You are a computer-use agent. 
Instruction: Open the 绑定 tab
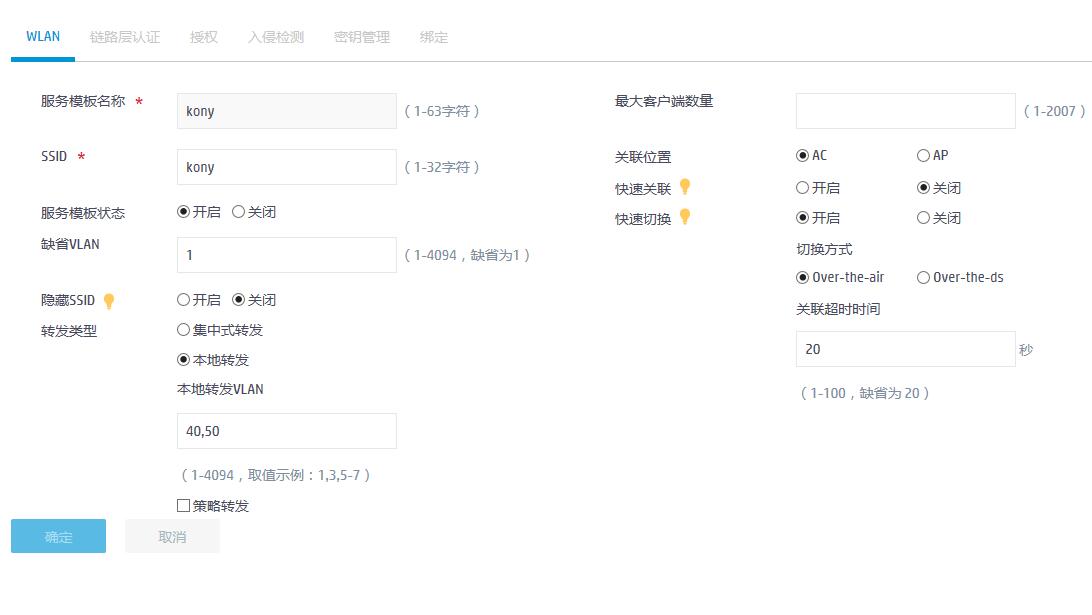tap(434, 37)
